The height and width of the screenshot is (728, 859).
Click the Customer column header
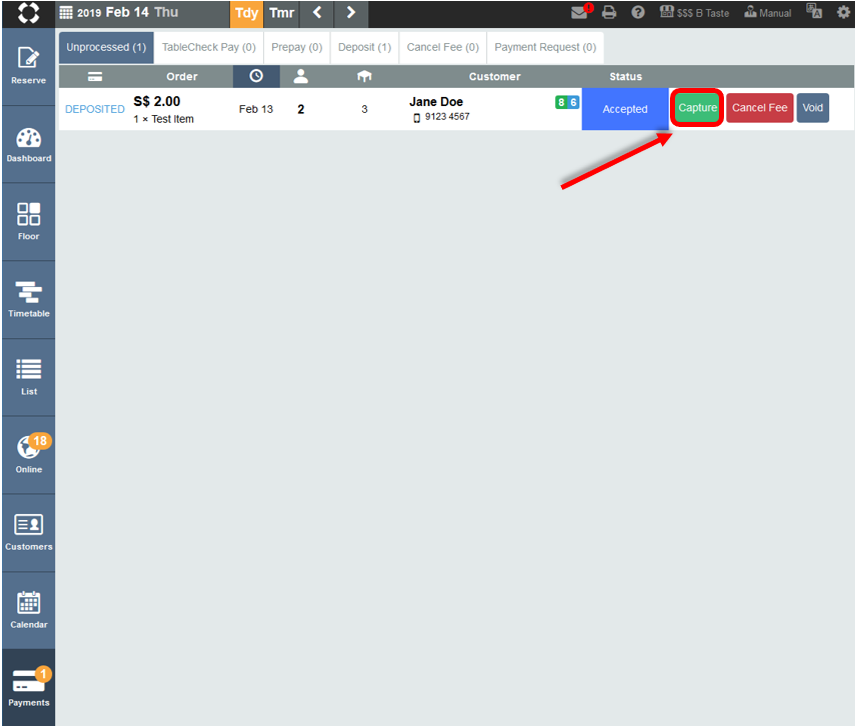495,77
